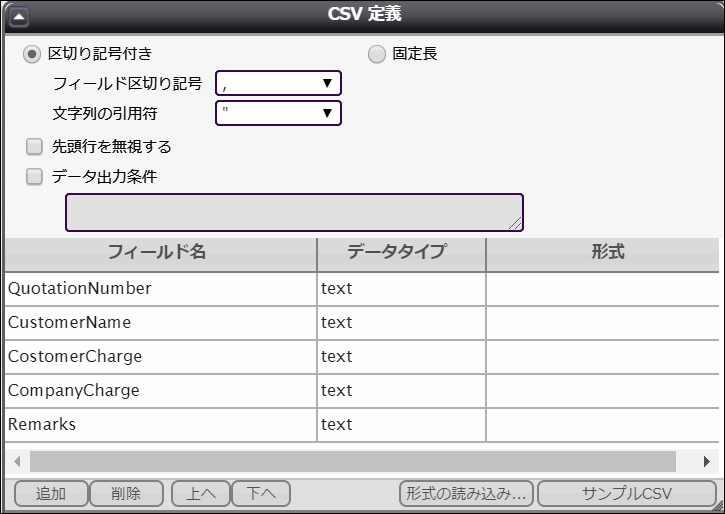The height and width of the screenshot is (514, 725).
Task: Collapse the CSV 定義 panel arrow icon
Action: tap(19, 15)
